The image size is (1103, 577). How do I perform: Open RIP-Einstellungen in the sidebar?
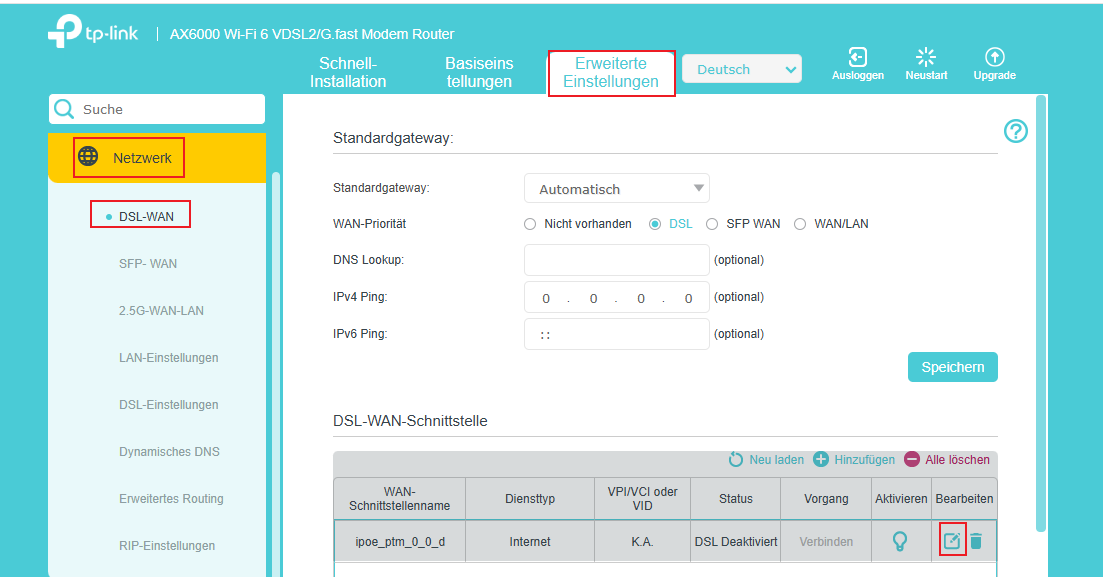(167, 546)
